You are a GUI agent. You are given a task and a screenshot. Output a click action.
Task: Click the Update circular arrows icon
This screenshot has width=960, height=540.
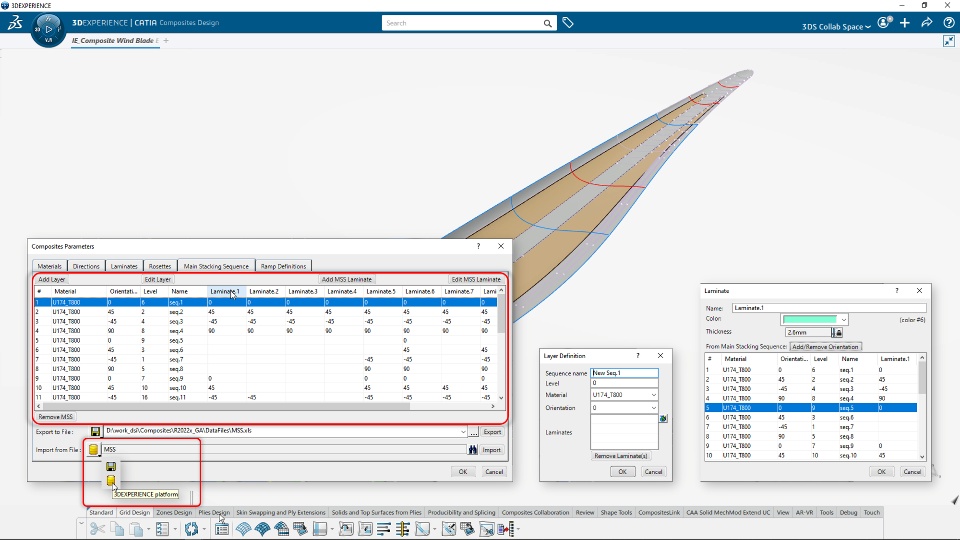(x=191, y=528)
